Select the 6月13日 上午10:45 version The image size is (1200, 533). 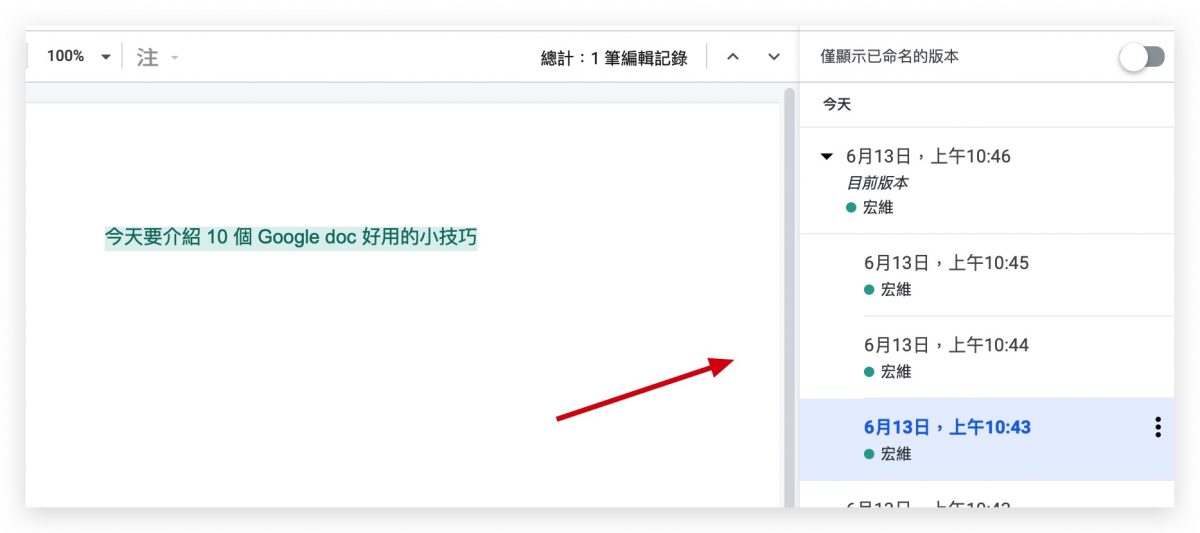pyautogui.click(x=986, y=275)
